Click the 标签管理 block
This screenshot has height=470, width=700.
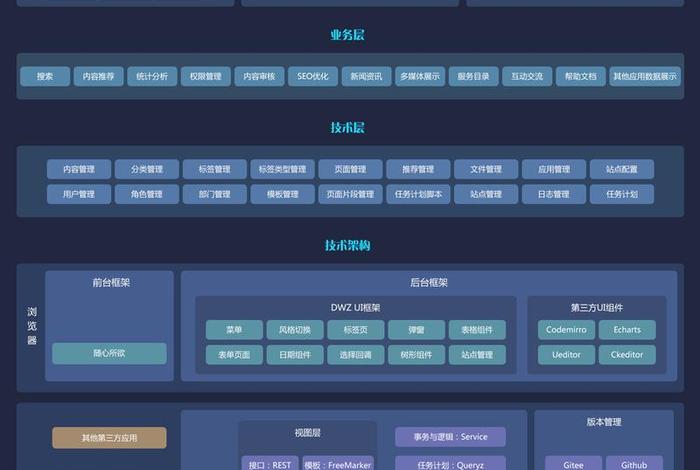(215, 169)
